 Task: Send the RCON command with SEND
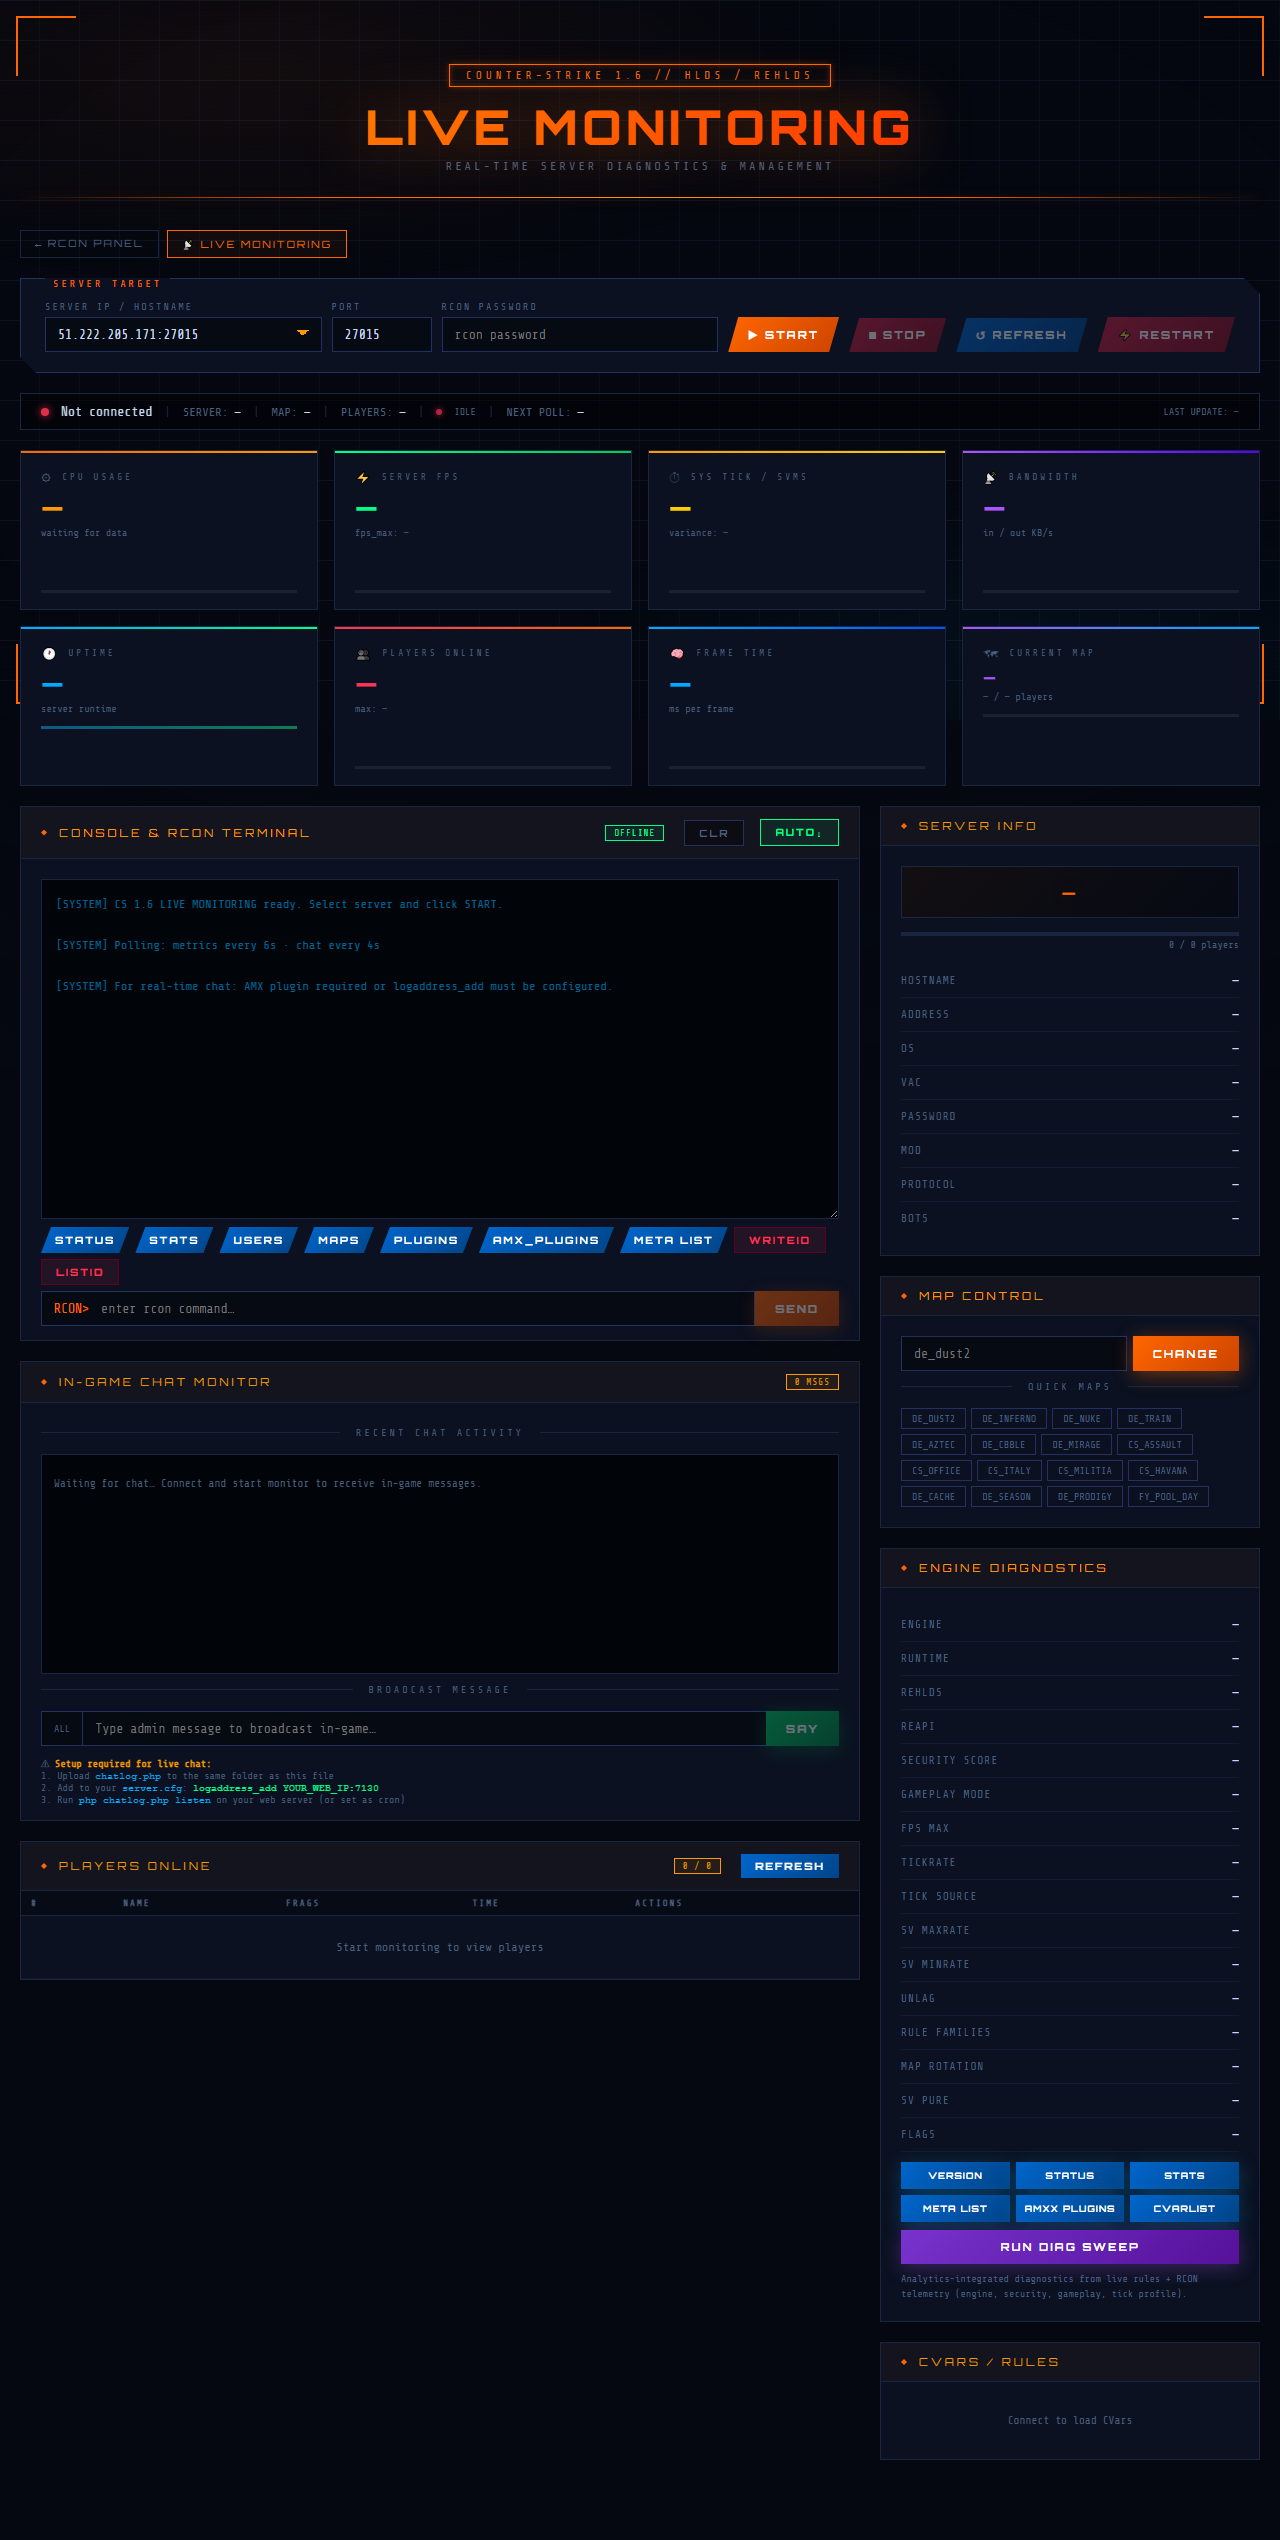pos(796,1308)
